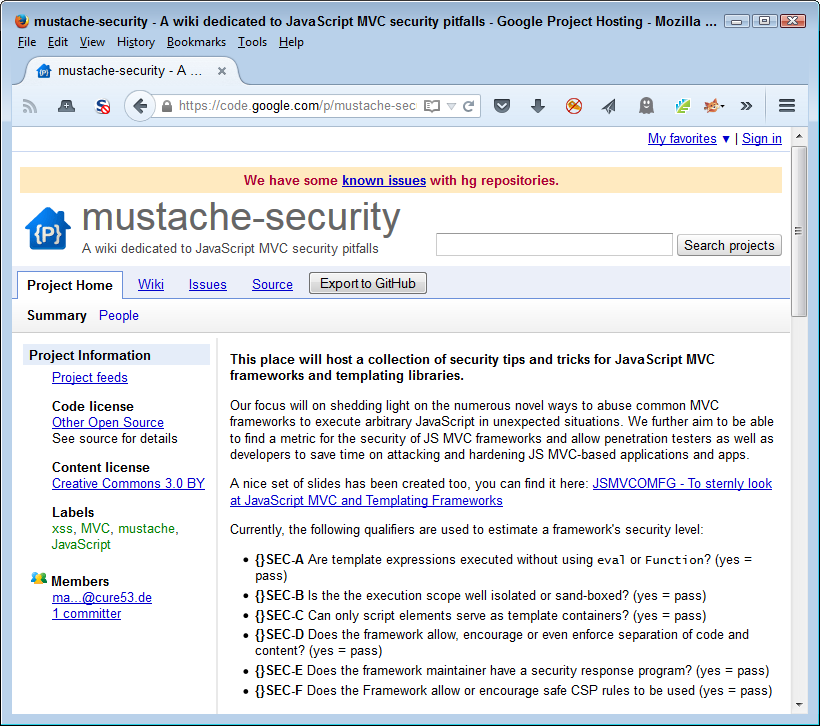Open the Downloads panel arrow icon
The width and height of the screenshot is (820, 726).
[540, 105]
